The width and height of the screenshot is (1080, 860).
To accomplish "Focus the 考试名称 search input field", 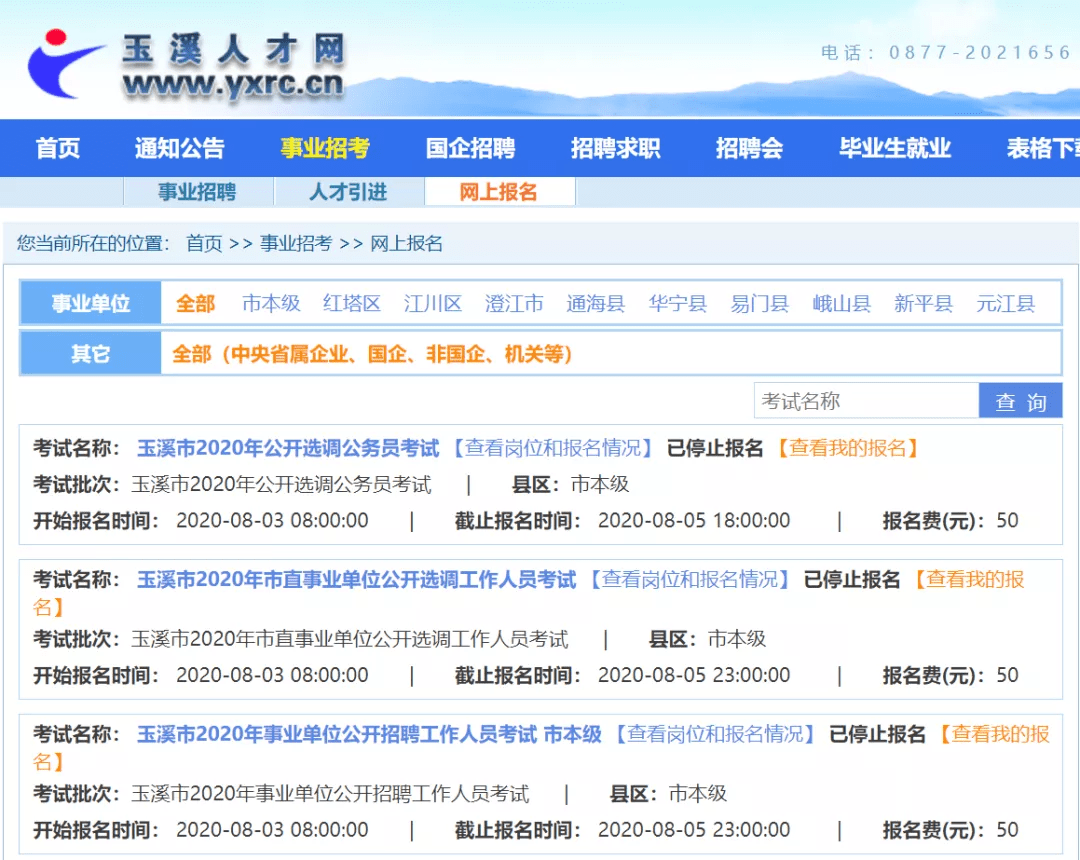I will coord(866,401).
